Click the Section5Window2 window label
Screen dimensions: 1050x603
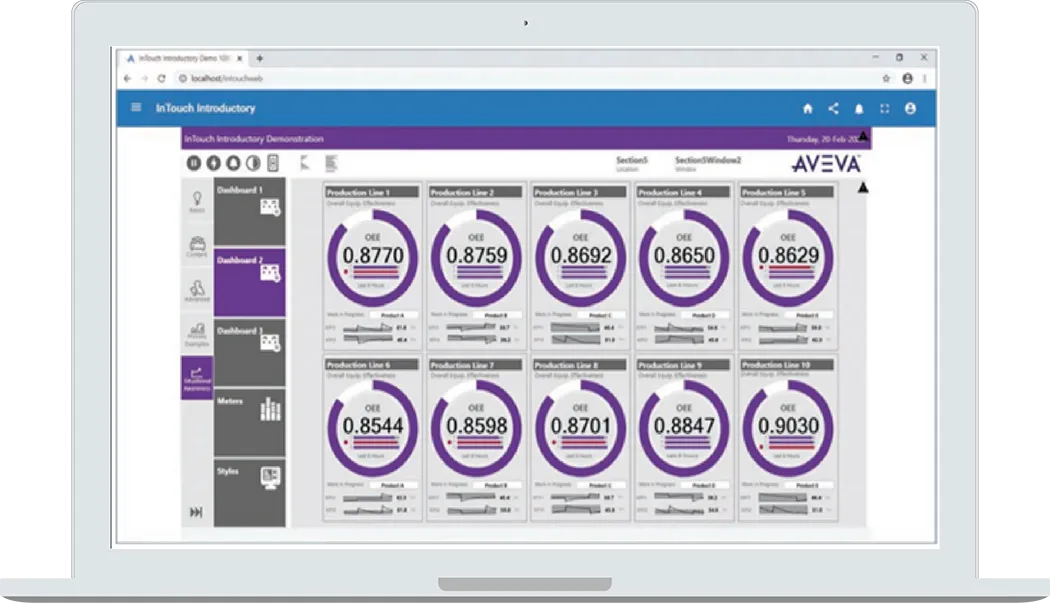pos(708,163)
